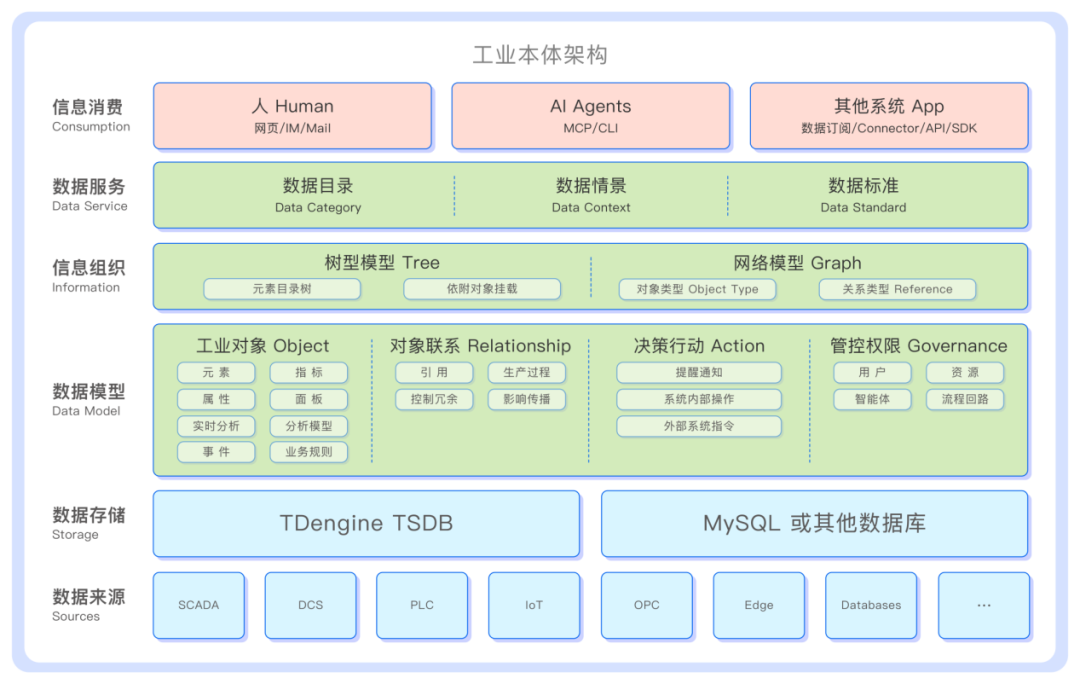Click the 人 Human consumption box
1080x684 pixels.
293,116
